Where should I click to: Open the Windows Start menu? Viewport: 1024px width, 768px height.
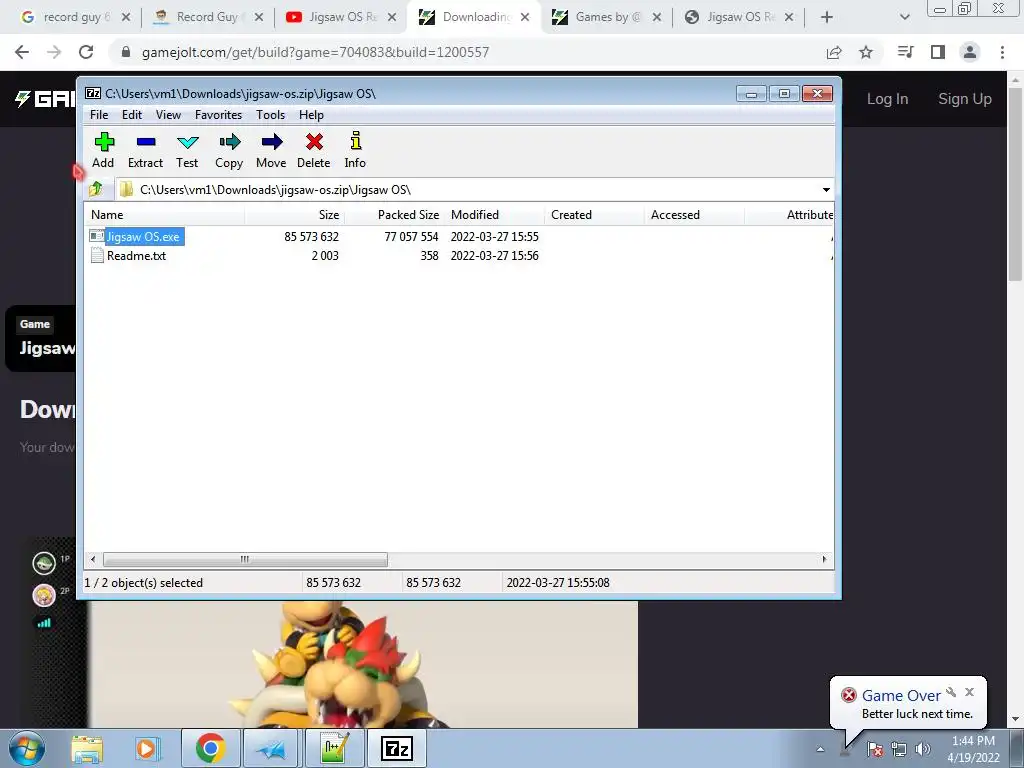[x=27, y=748]
